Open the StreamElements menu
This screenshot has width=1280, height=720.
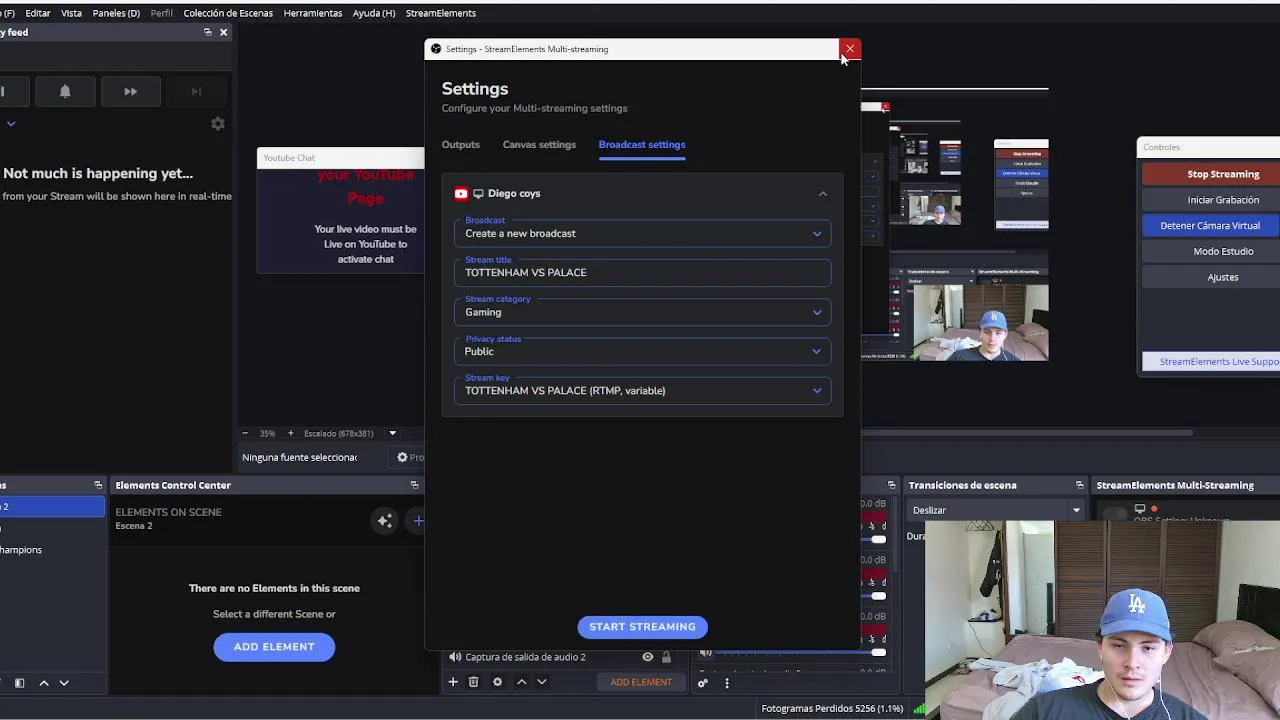click(x=441, y=13)
